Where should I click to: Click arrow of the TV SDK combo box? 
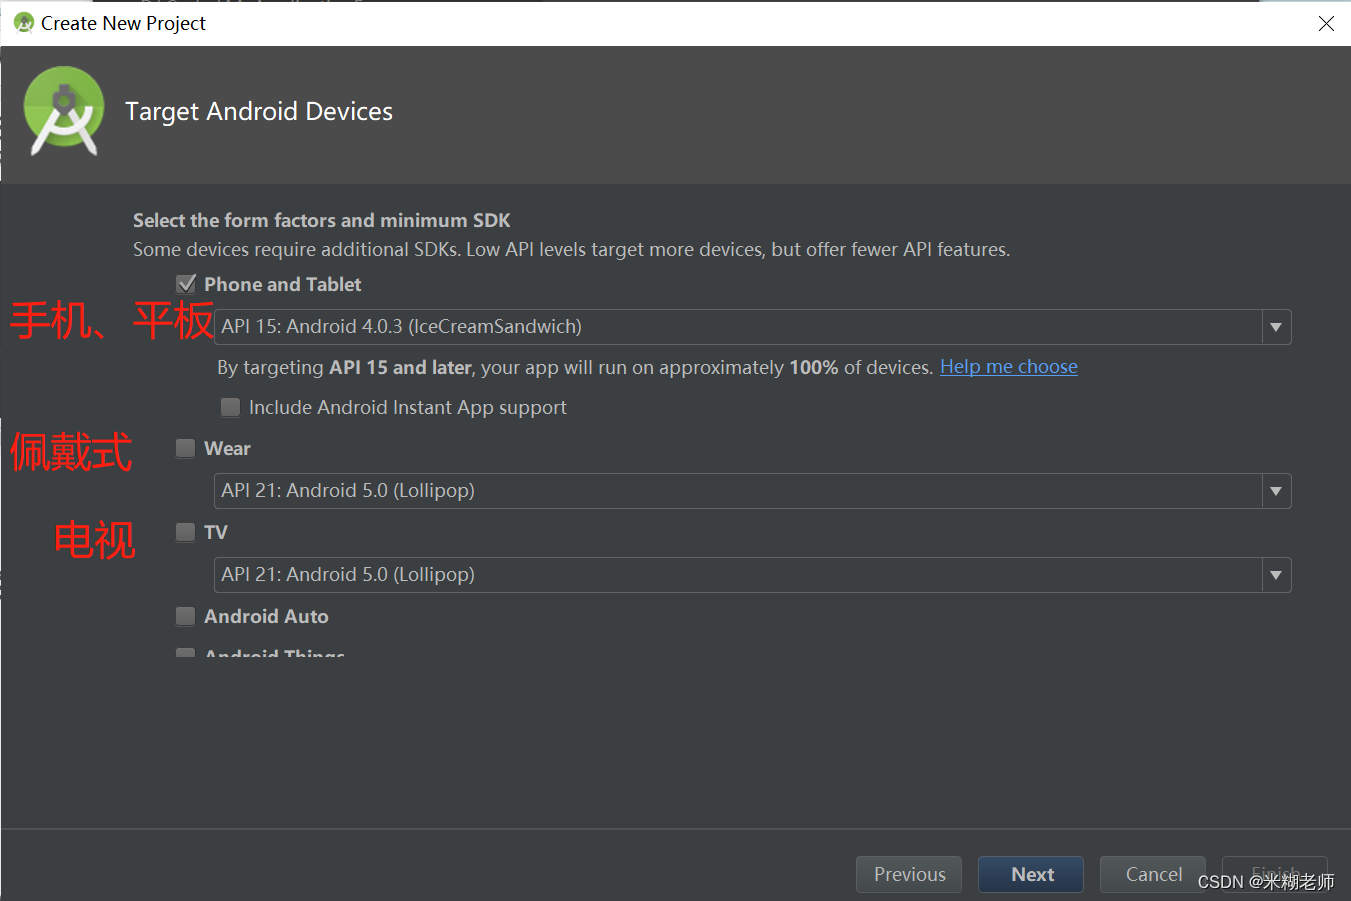1276,575
